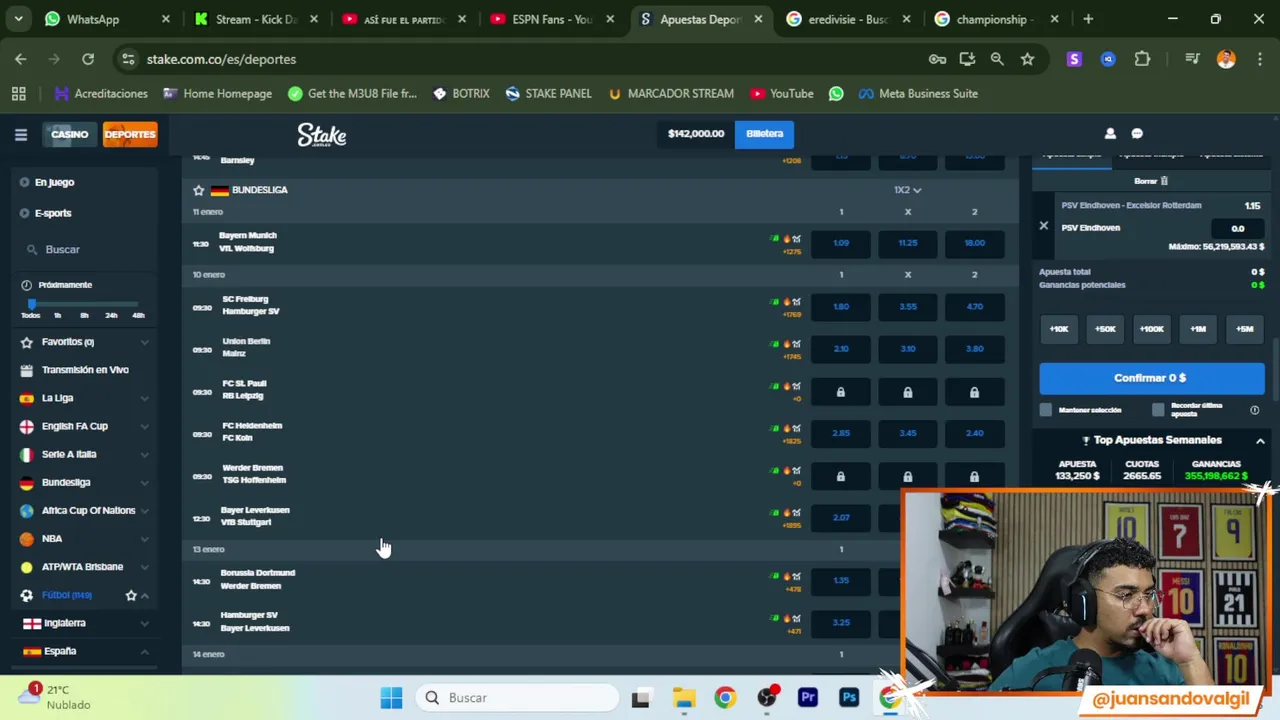Screen dimensions: 1280x720
Task: Click the password key icon in address bar
Action: tap(937, 59)
